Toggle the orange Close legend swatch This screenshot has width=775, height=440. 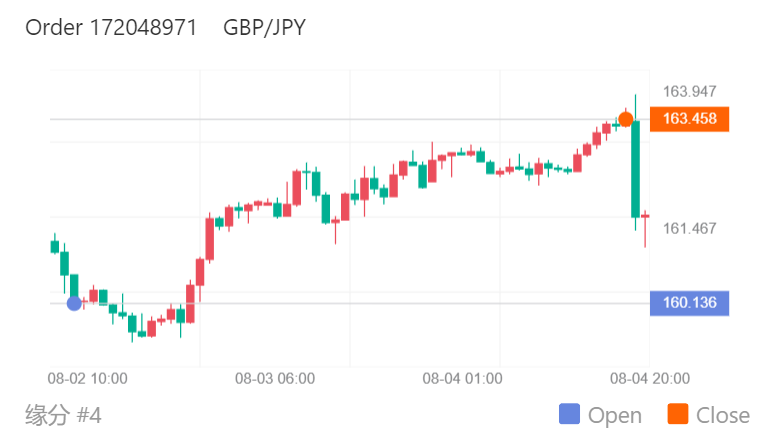click(x=676, y=415)
